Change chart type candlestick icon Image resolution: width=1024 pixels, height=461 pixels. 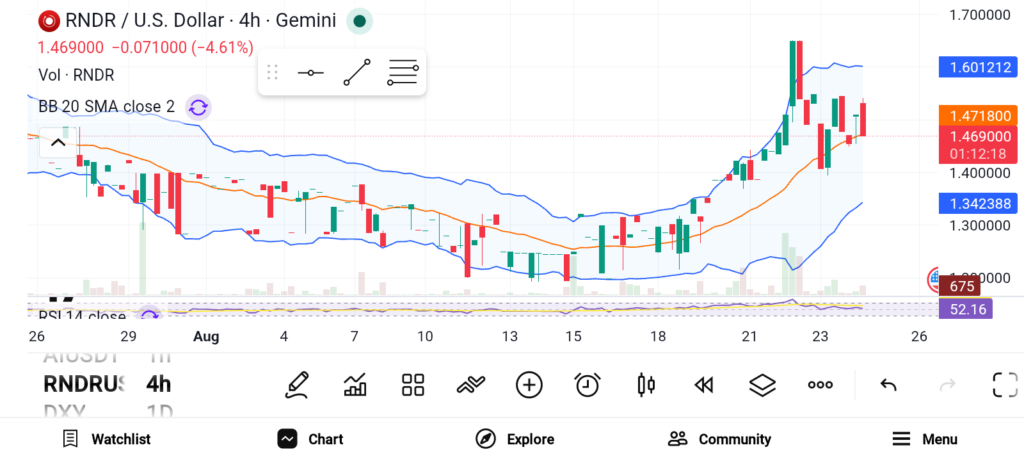click(x=646, y=385)
